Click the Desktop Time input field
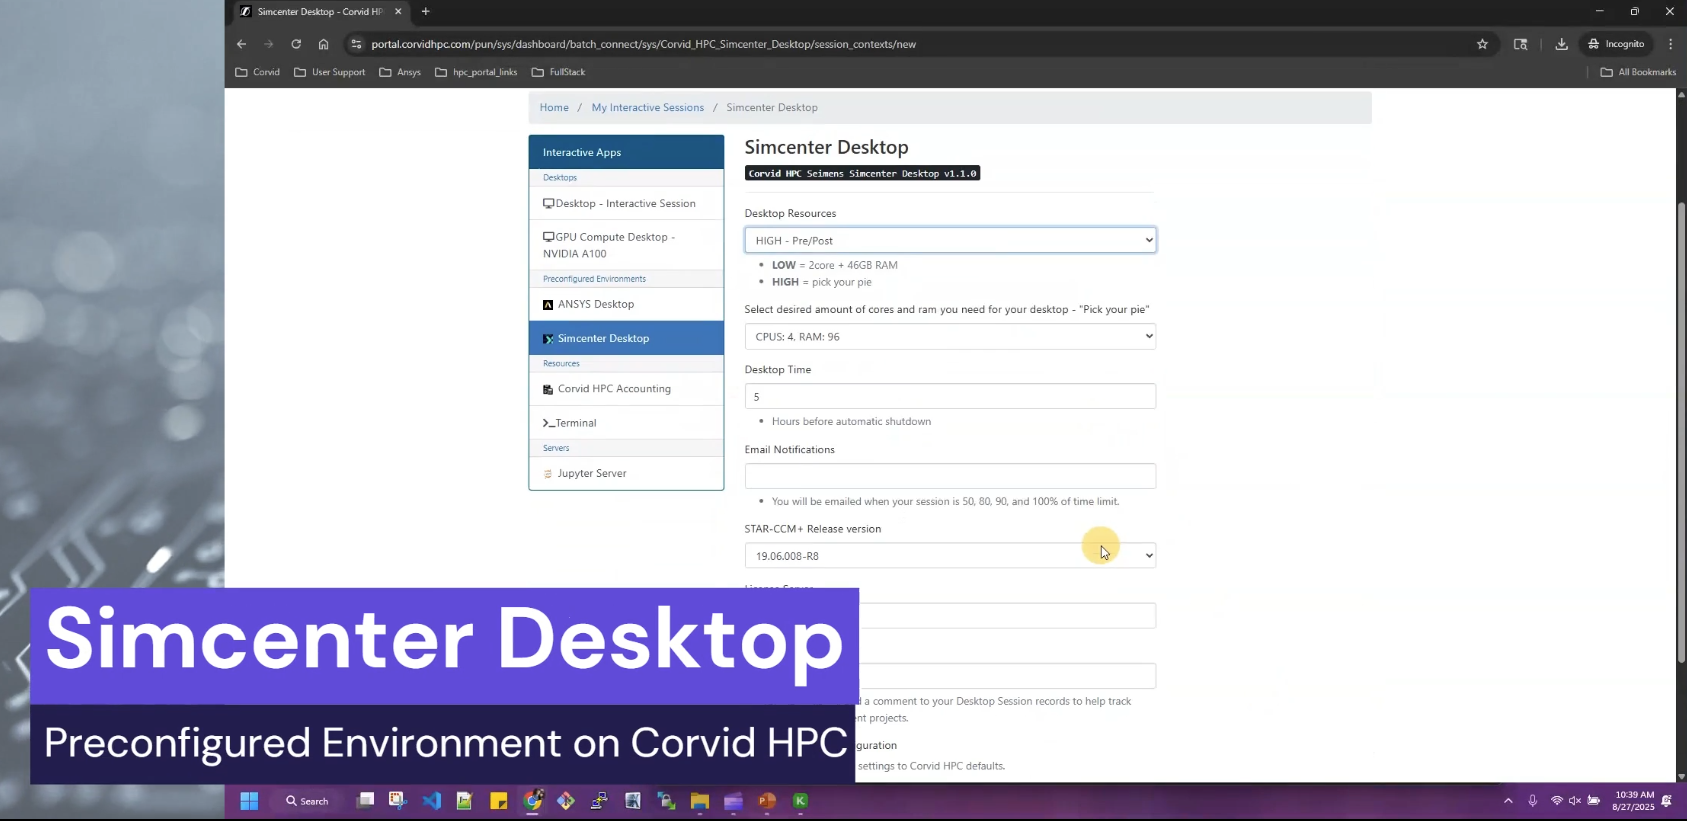 [950, 396]
